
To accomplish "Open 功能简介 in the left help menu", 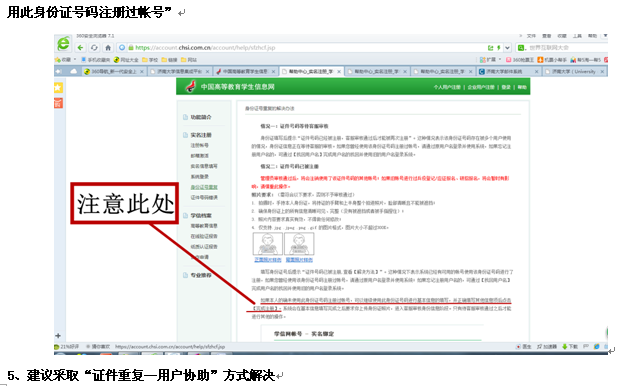I will (201, 117).
